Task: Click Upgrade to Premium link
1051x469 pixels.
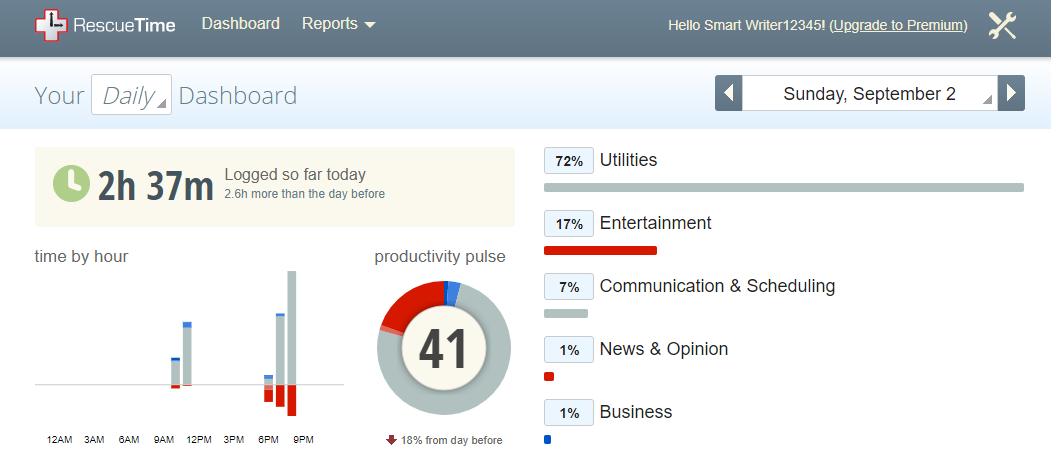Action: tap(898, 25)
